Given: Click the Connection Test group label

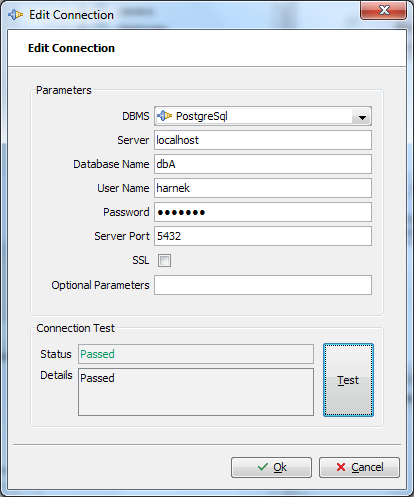Looking at the screenshot, I should click(75, 328).
